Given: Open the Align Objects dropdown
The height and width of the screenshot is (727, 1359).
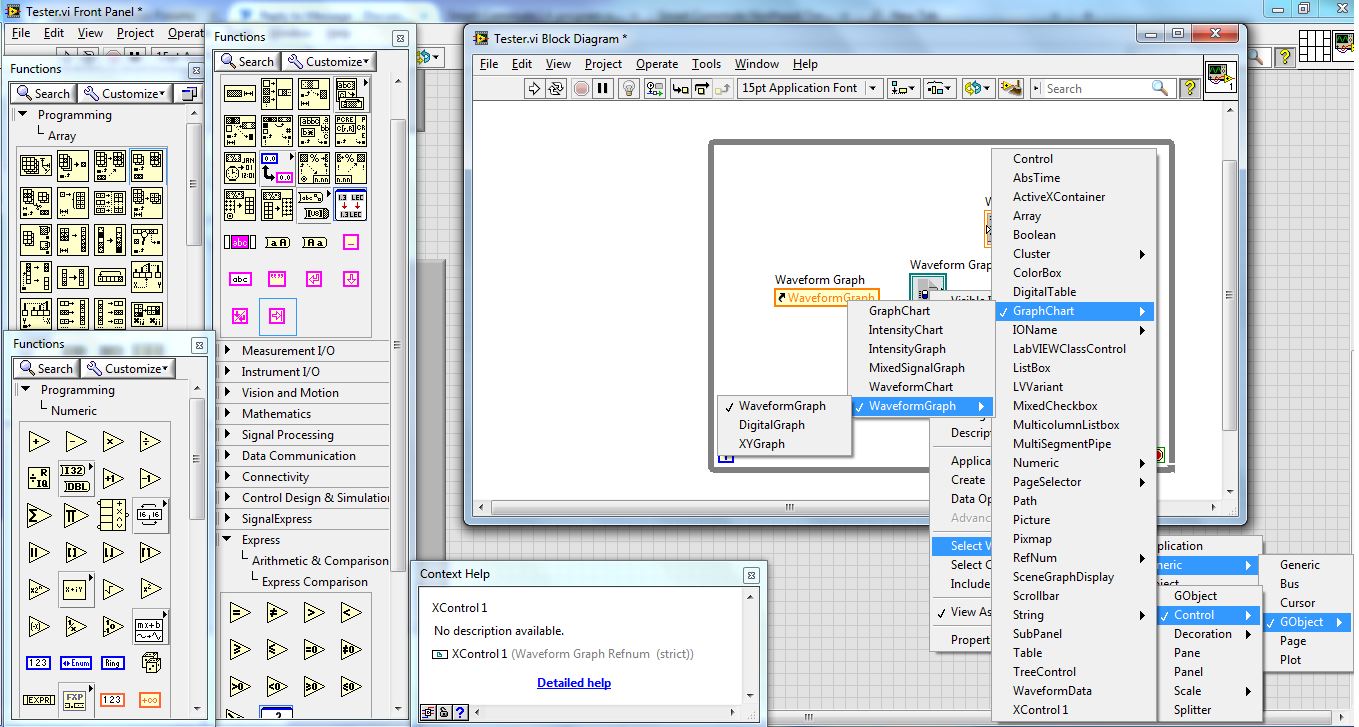Looking at the screenshot, I should [904, 88].
